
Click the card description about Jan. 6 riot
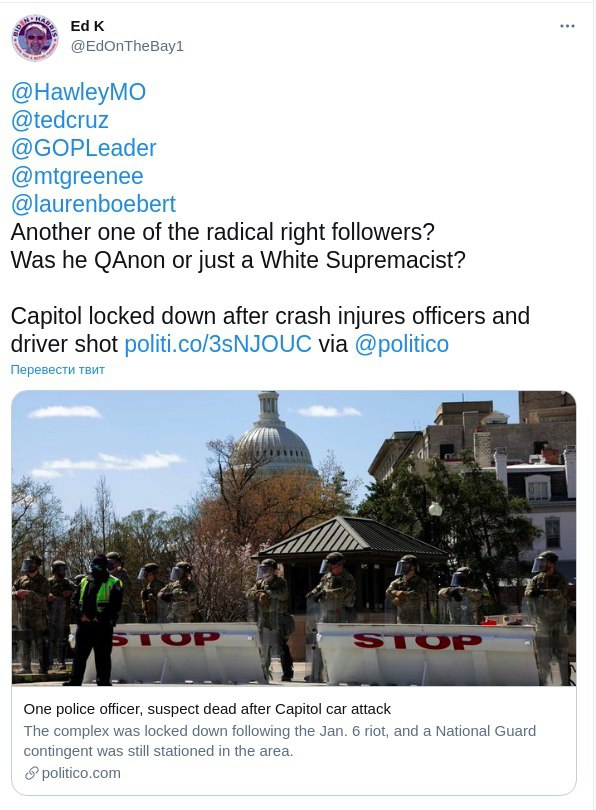click(279, 741)
